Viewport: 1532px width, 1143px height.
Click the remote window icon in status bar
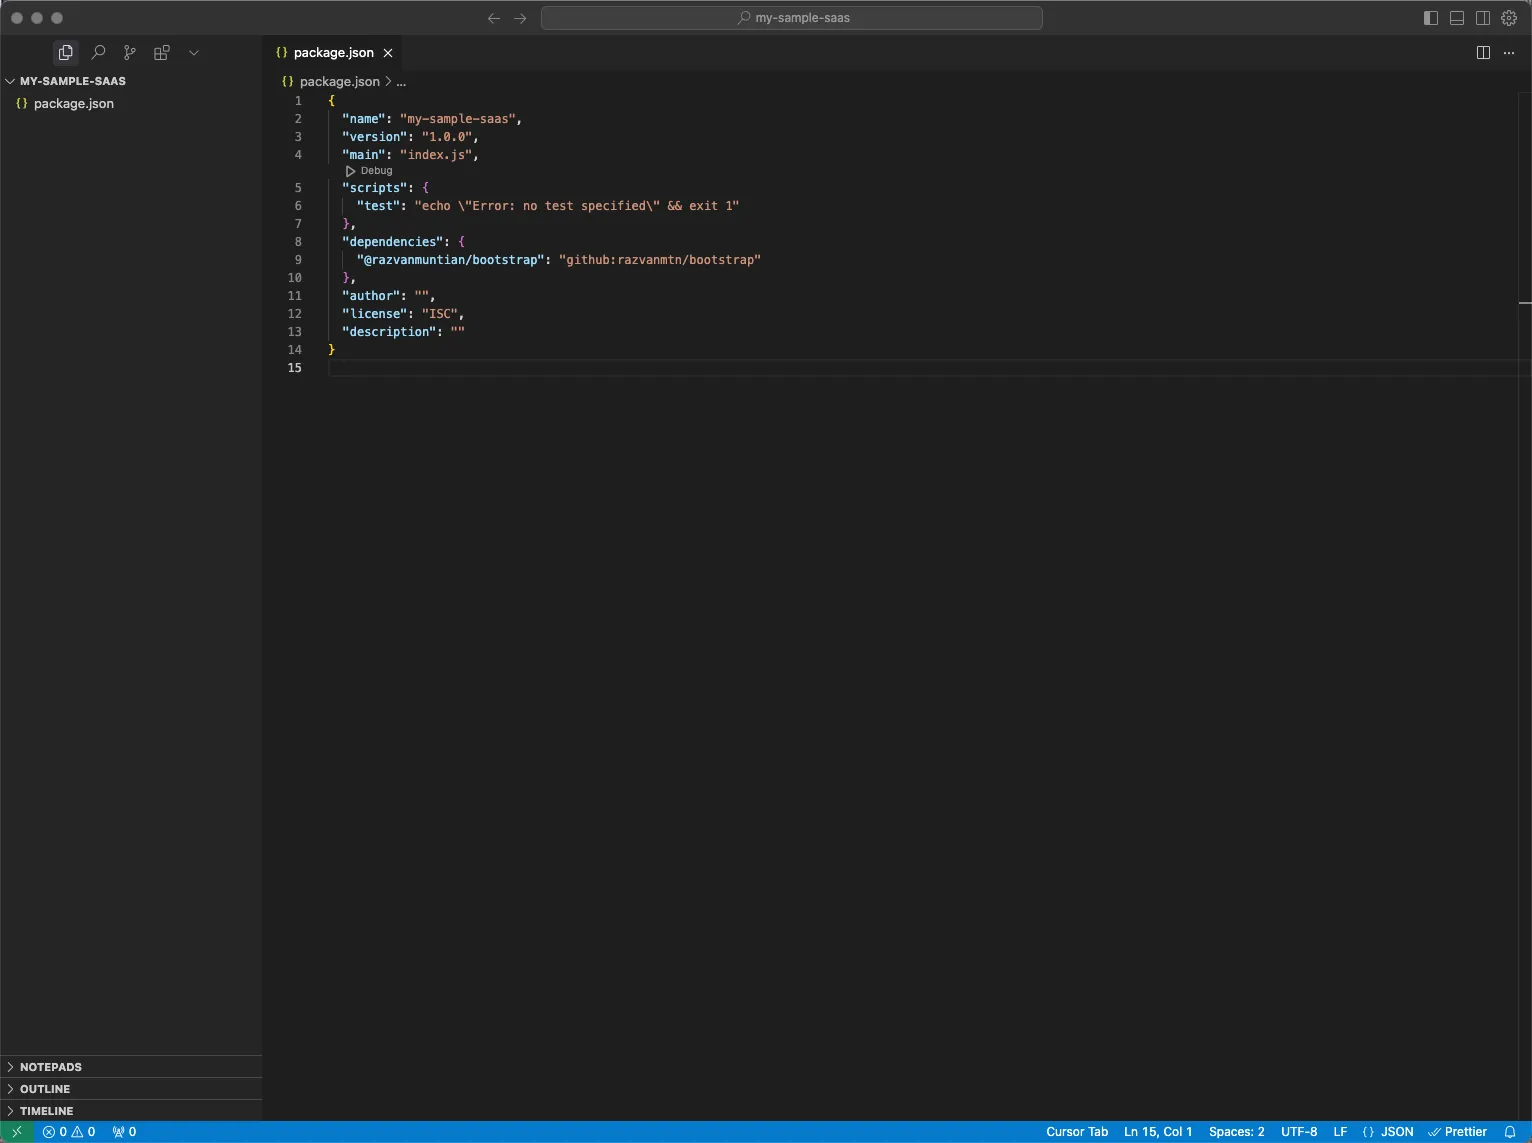click(x=17, y=1132)
